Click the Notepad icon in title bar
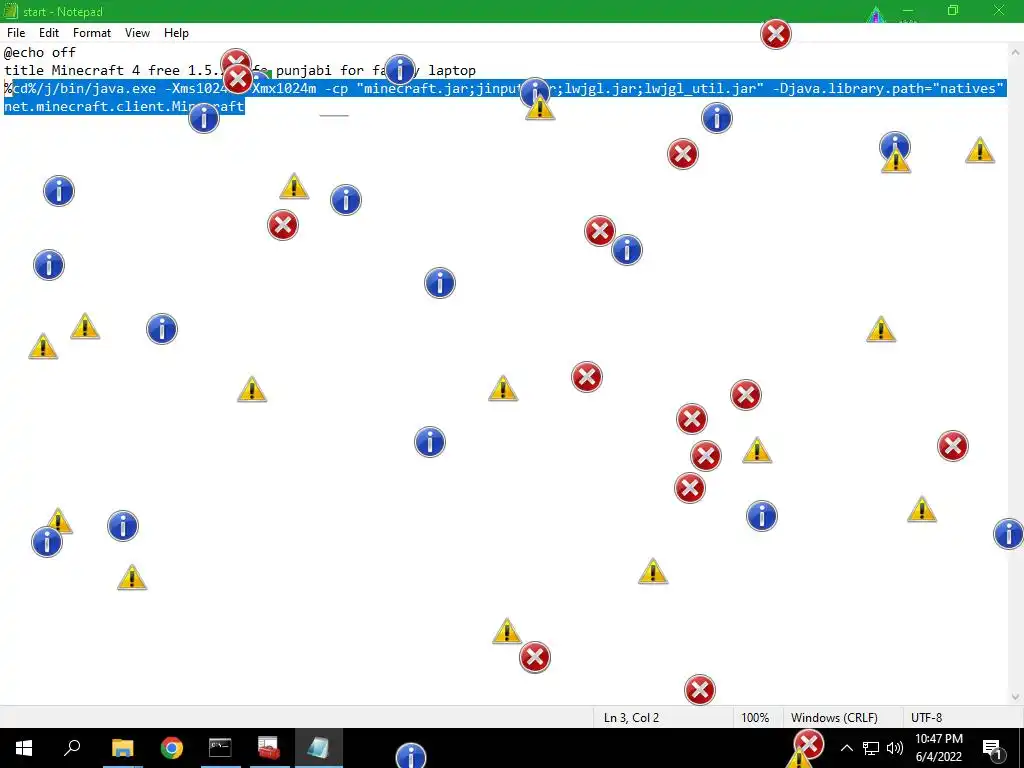This screenshot has height=768, width=1024. tap(11, 11)
